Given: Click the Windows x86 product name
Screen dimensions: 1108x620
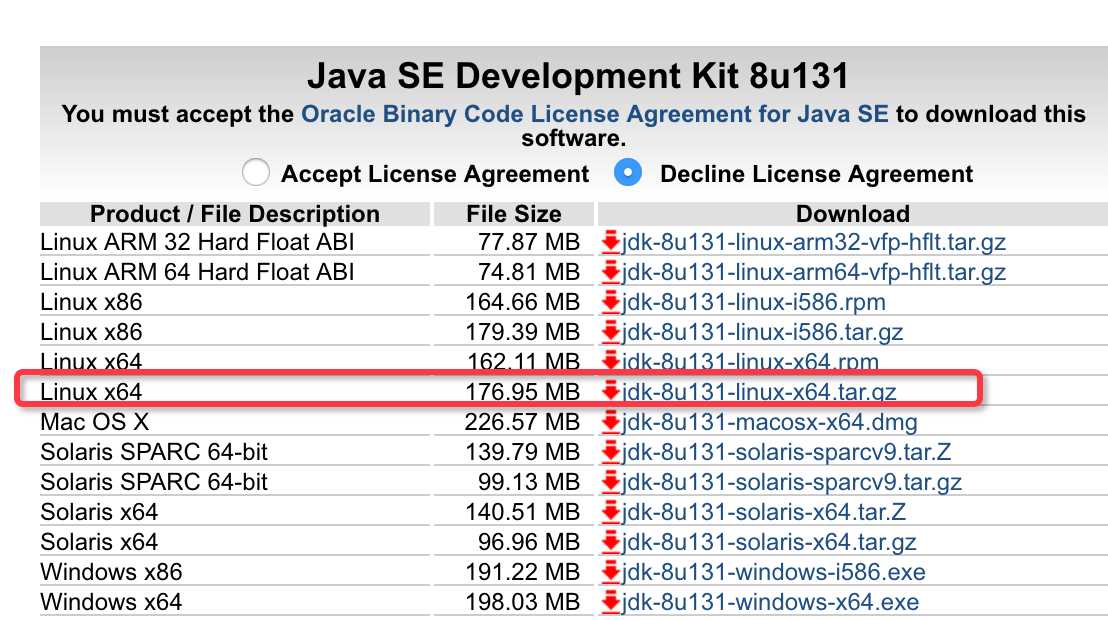Looking at the screenshot, I should click(x=111, y=572).
